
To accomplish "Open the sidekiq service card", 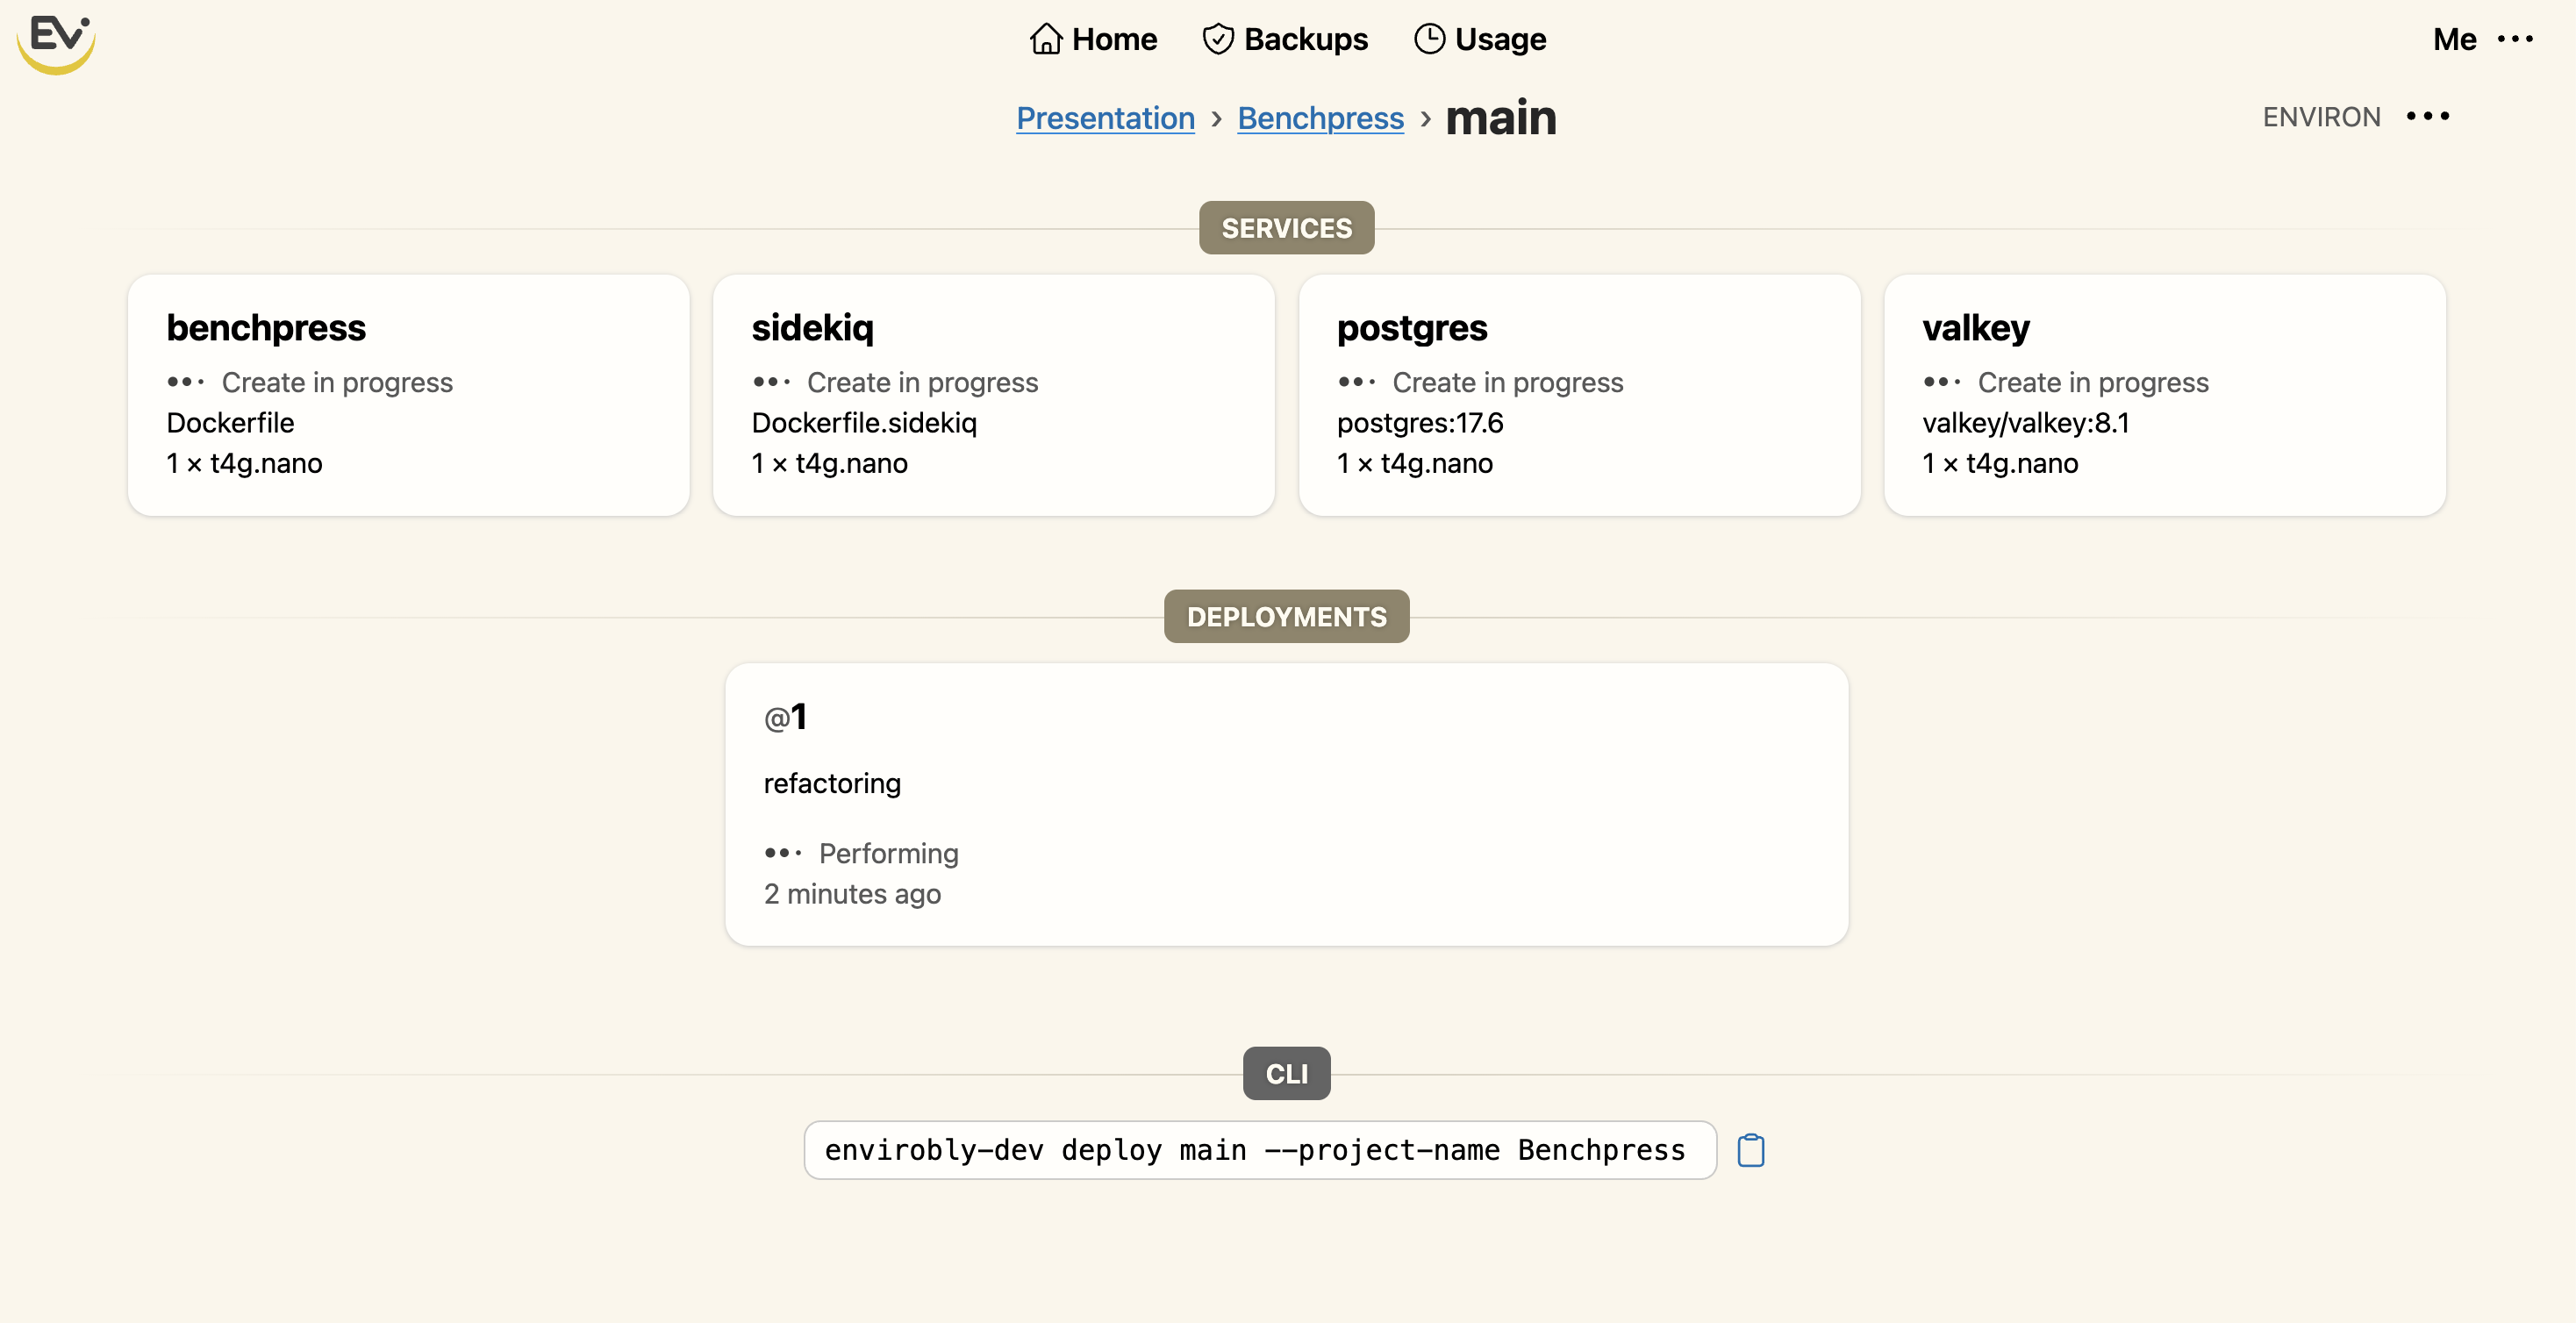I will tap(993, 395).
